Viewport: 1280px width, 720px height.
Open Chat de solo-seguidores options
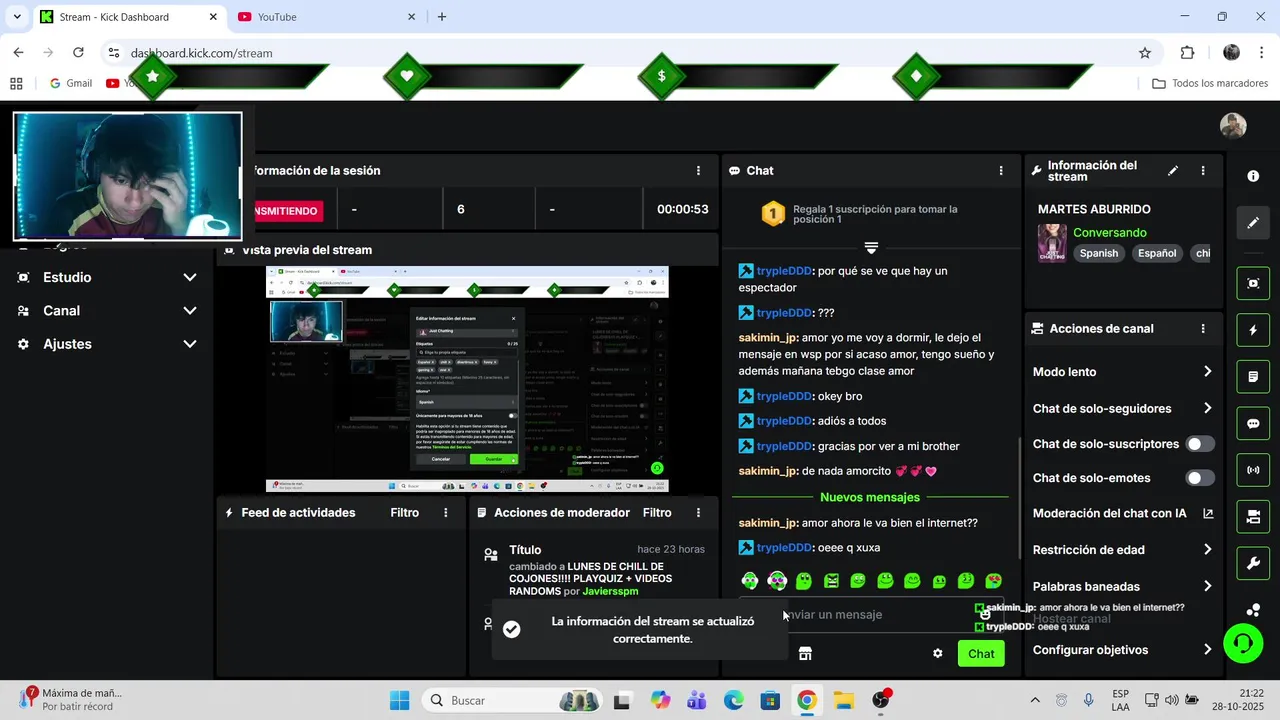(1122, 408)
